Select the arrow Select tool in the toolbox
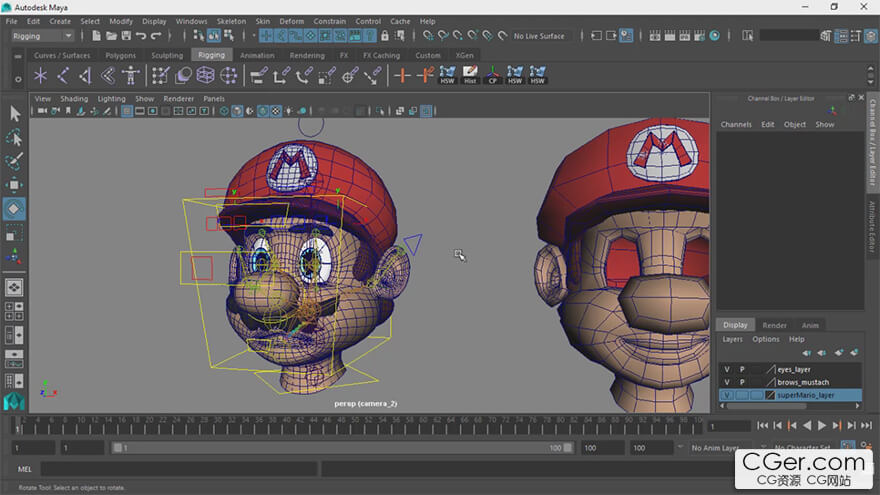Viewport: 880px width, 495px height. pyautogui.click(x=14, y=113)
